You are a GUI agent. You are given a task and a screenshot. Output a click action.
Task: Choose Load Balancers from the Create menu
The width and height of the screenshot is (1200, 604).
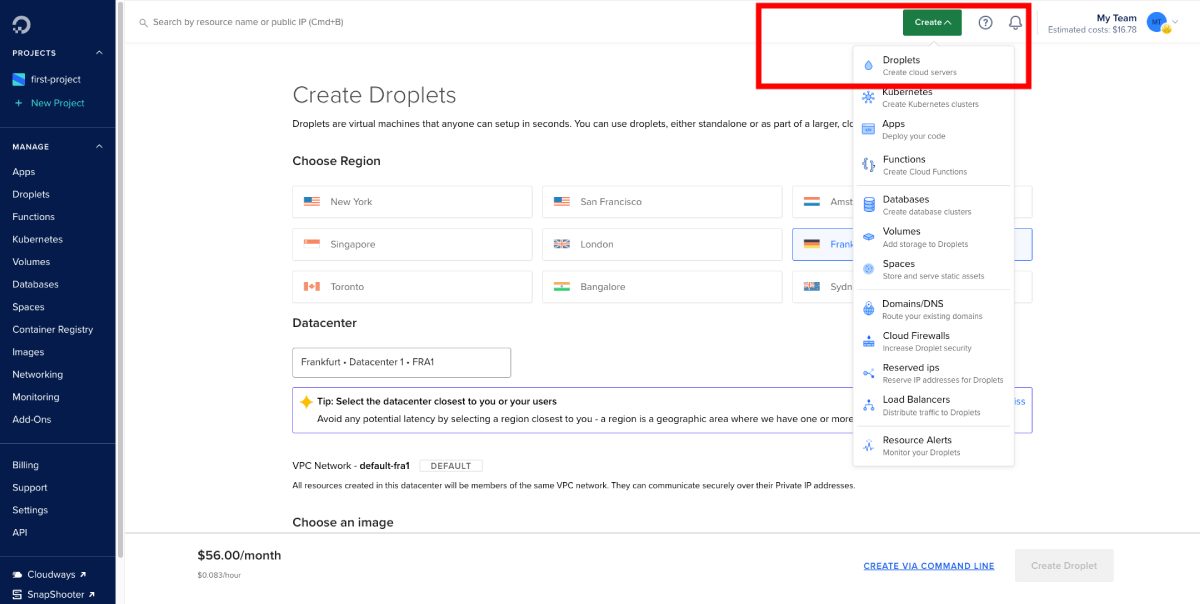click(934, 405)
